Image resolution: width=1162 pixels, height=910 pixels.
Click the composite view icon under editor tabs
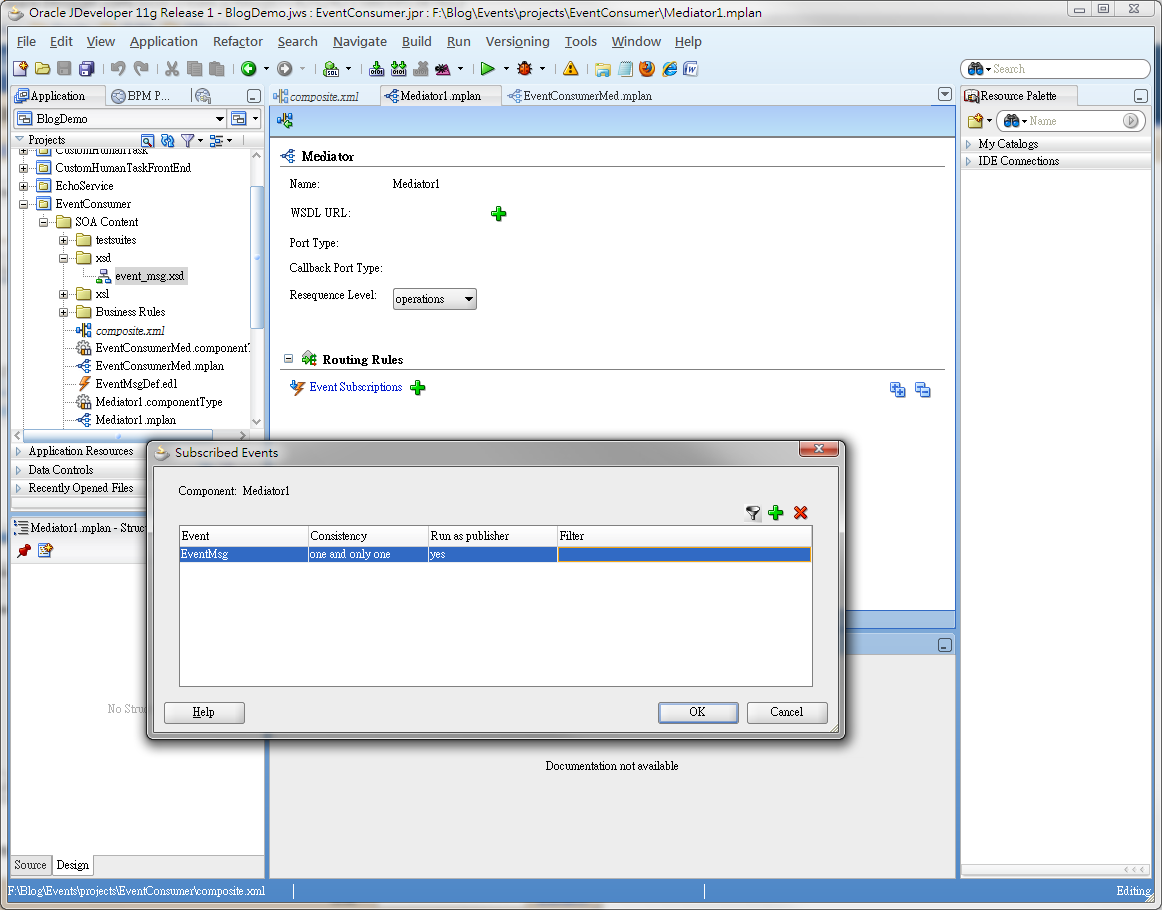(x=285, y=120)
